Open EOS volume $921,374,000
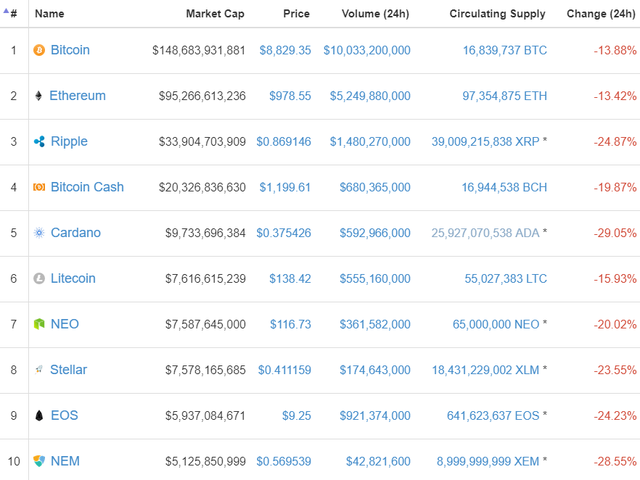Viewport: 640px width, 480px height. 375,416
